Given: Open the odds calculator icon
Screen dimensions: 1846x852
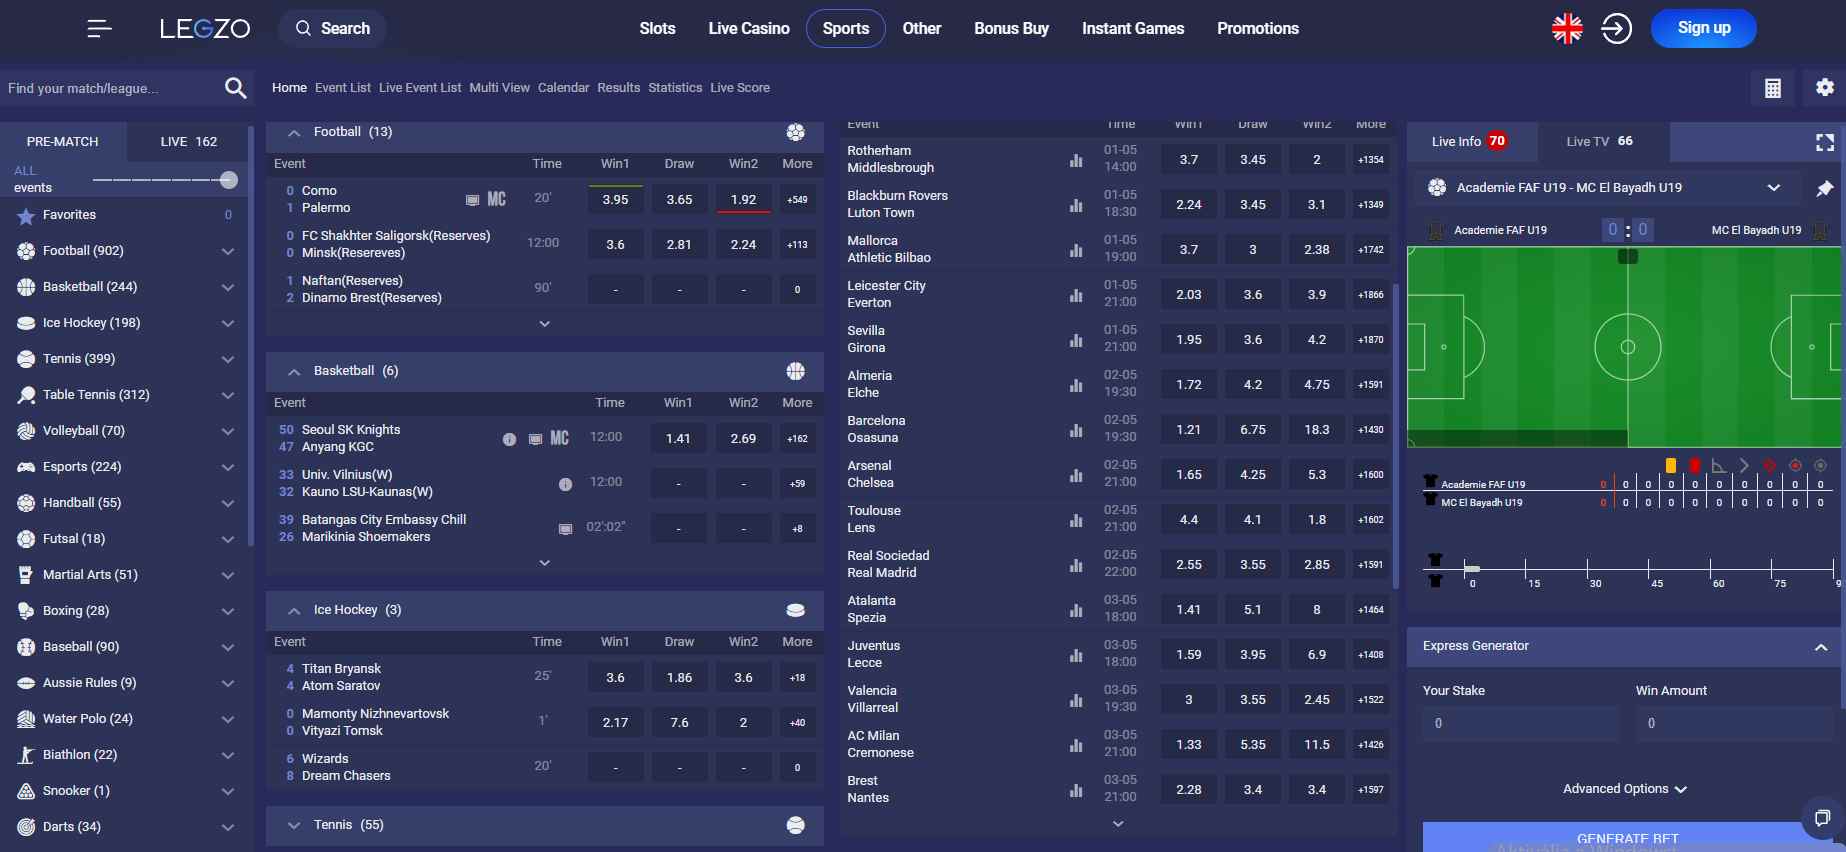Looking at the screenshot, I should pos(1773,88).
